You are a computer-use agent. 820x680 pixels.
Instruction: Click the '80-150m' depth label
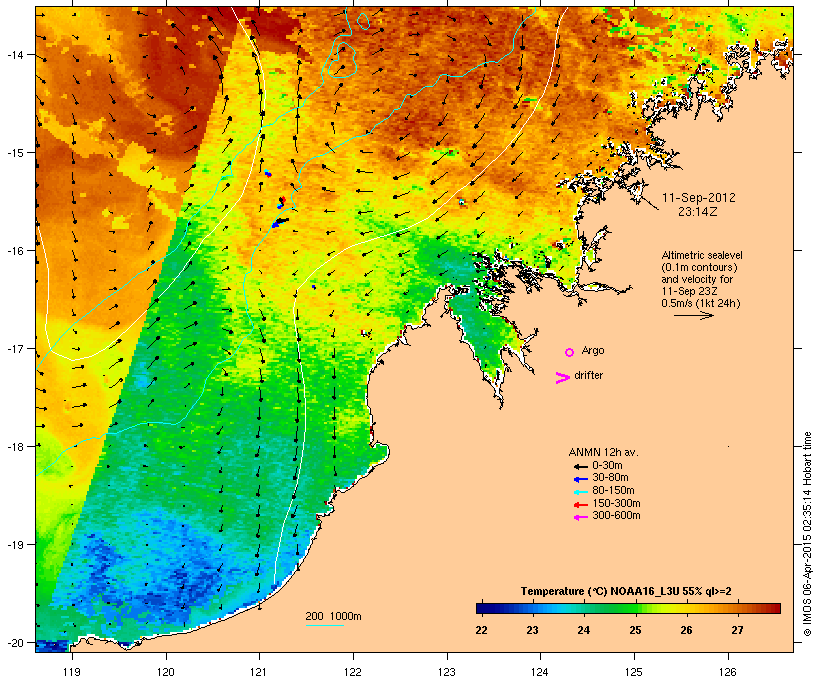tap(613, 491)
